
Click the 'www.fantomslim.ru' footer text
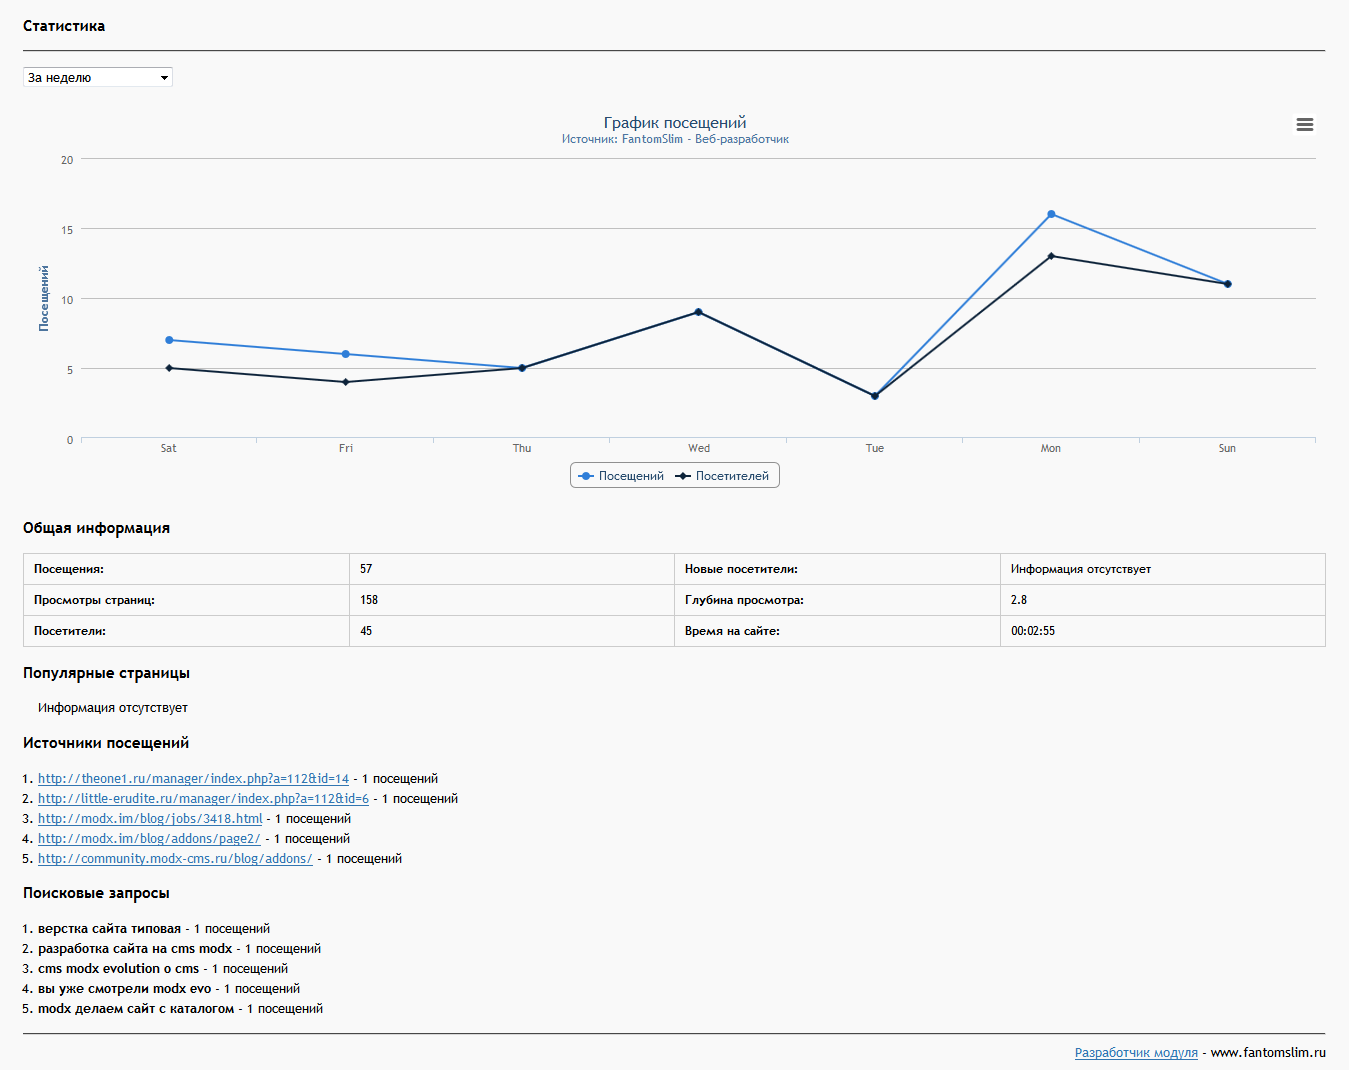[x=1268, y=1053]
